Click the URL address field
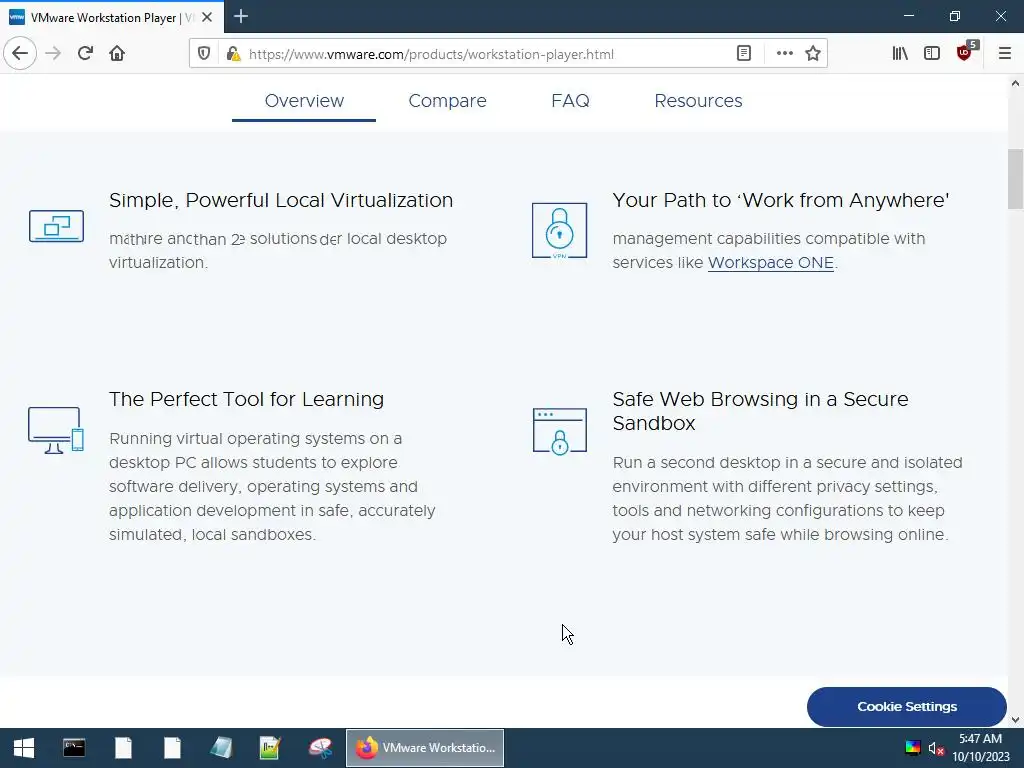Screen dimensions: 1024x768 click(487, 54)
